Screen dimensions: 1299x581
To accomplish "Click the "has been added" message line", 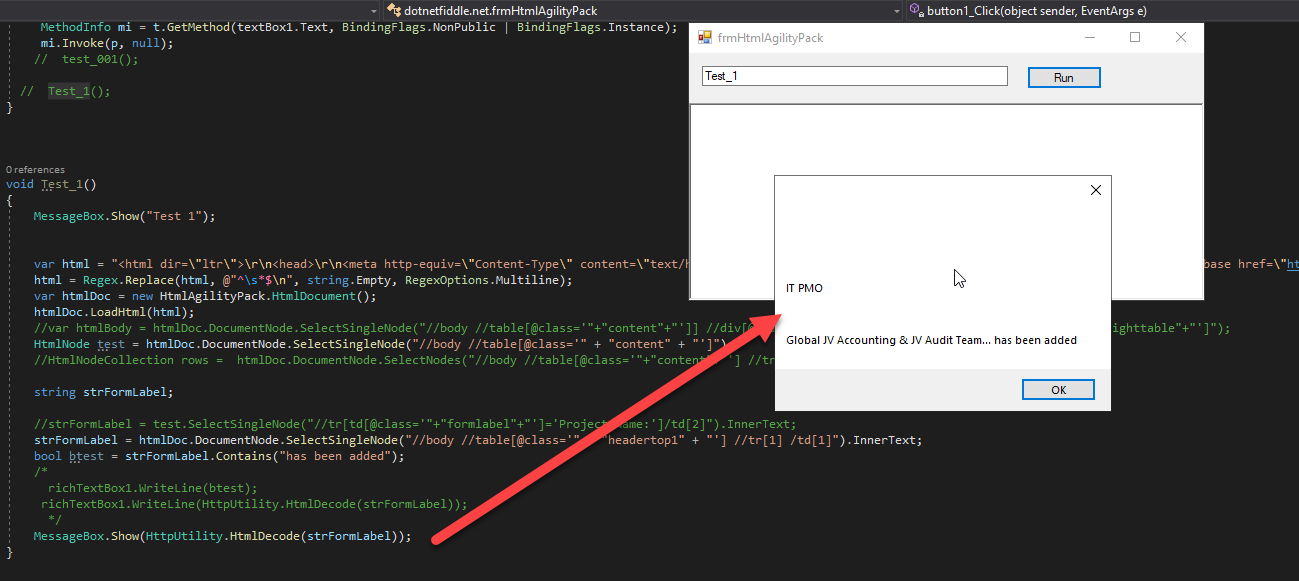I will pos(931,340).
